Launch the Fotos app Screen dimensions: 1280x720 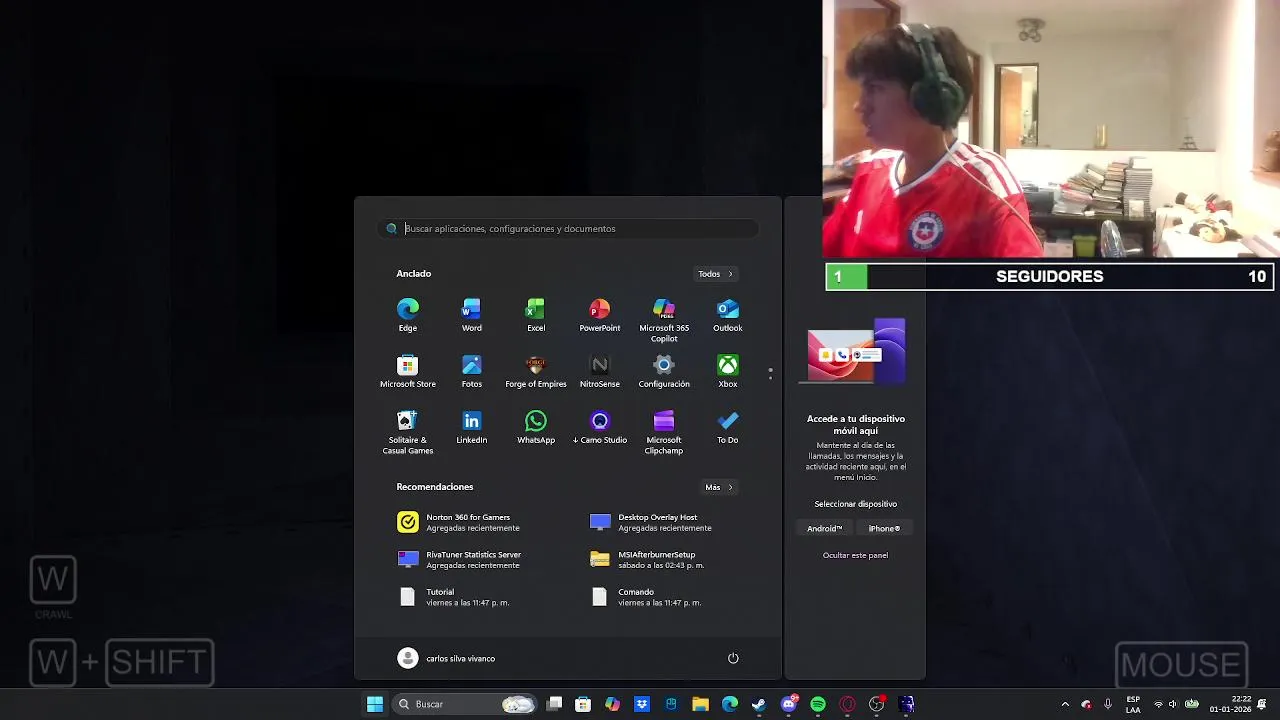click(x=472, y=371)
